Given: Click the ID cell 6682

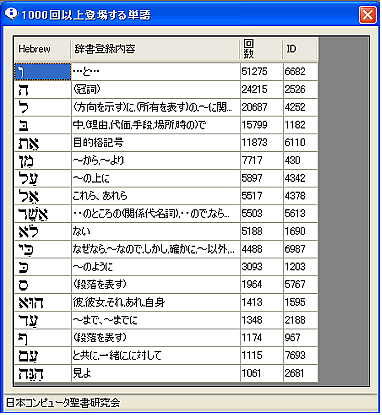Looking at the screenshot, I should coord(301,72).
